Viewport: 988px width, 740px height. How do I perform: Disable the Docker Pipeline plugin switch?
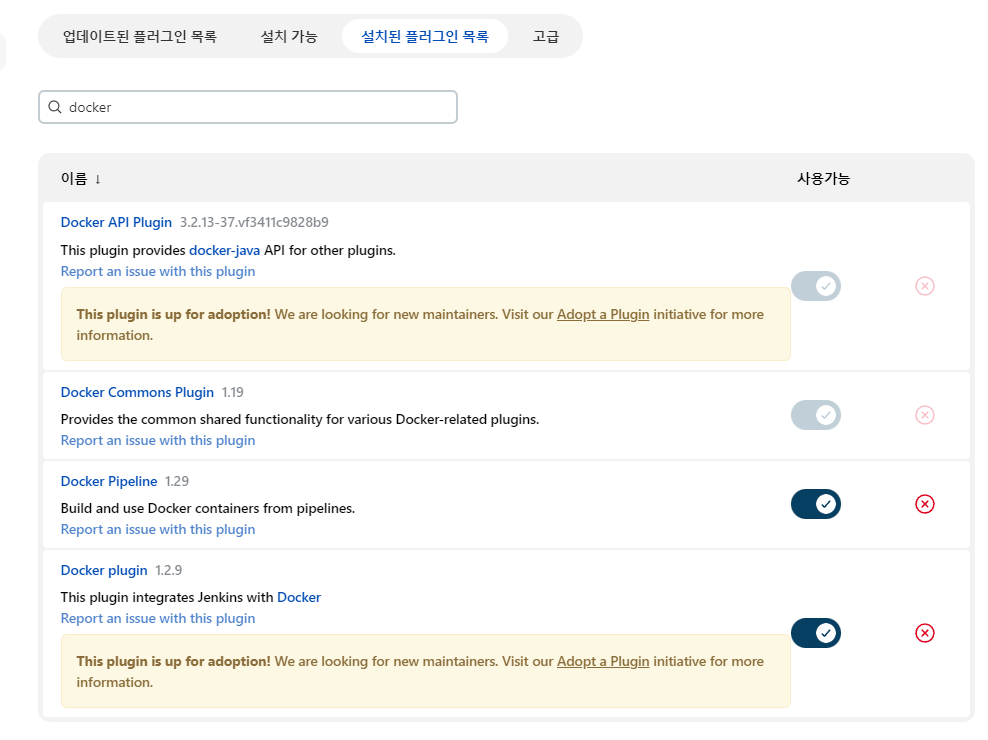coord(816,504)
